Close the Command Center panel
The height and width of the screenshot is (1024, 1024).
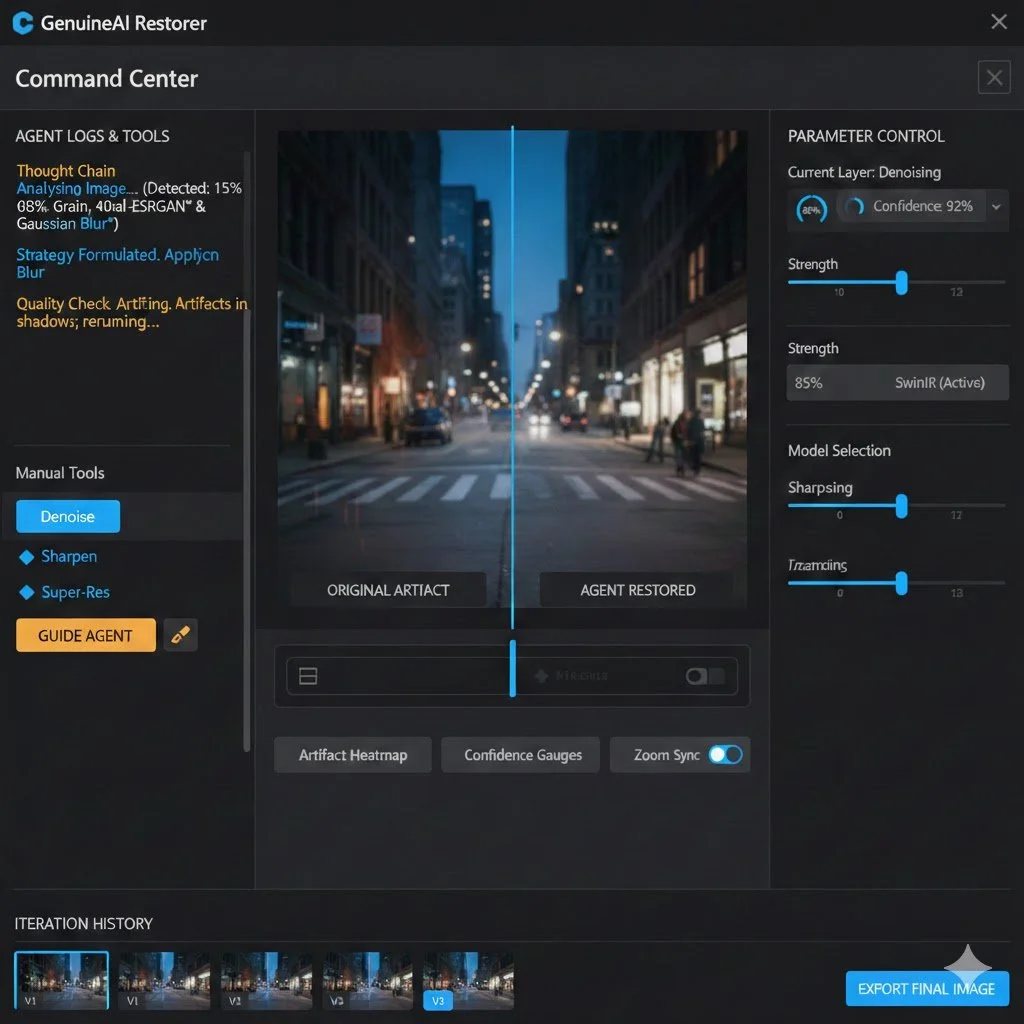click(994, 78)
